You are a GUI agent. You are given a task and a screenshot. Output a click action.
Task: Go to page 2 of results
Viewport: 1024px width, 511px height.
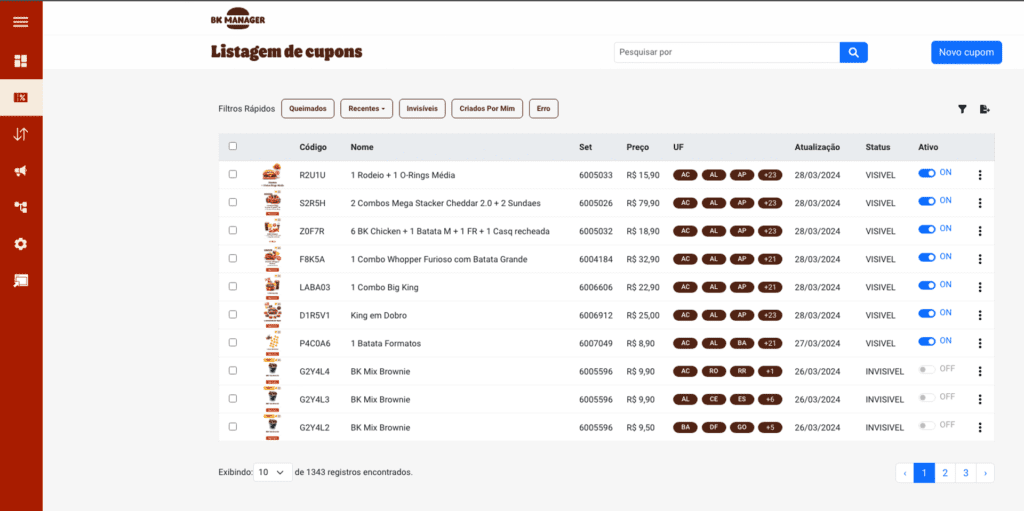[x=945, y=472]
